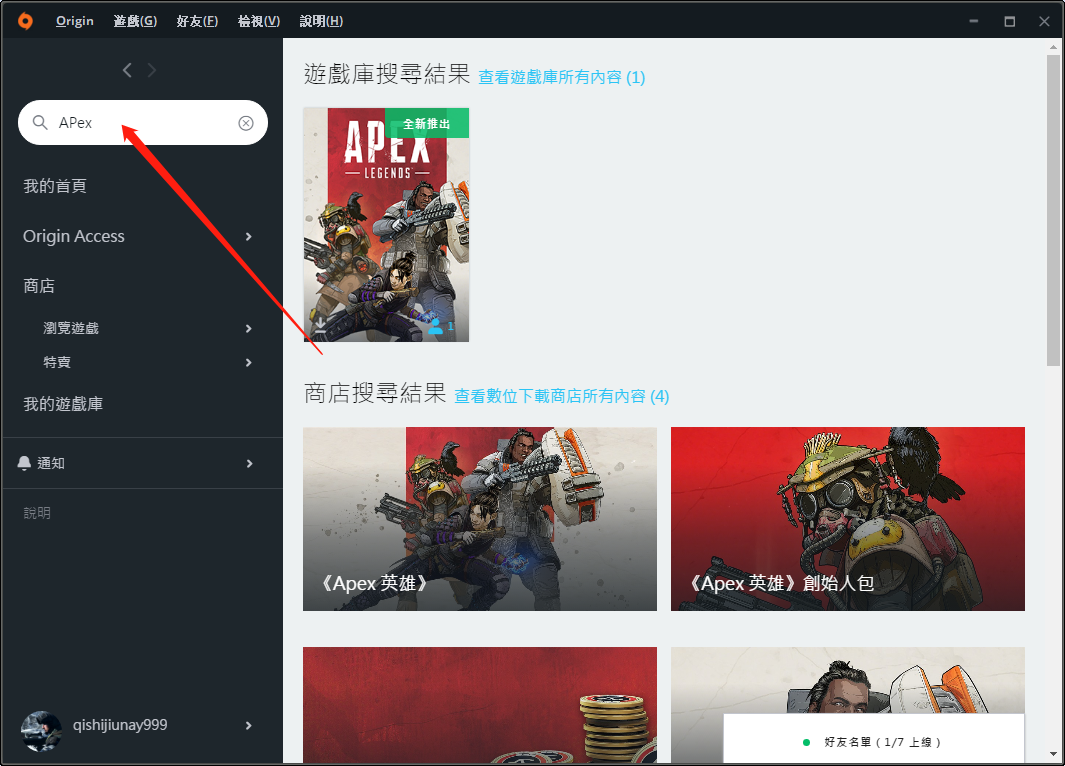Open 《Apex 英雄》 store tile
The width and height of the screenshot is (1065, 766).
coord(480,519)
